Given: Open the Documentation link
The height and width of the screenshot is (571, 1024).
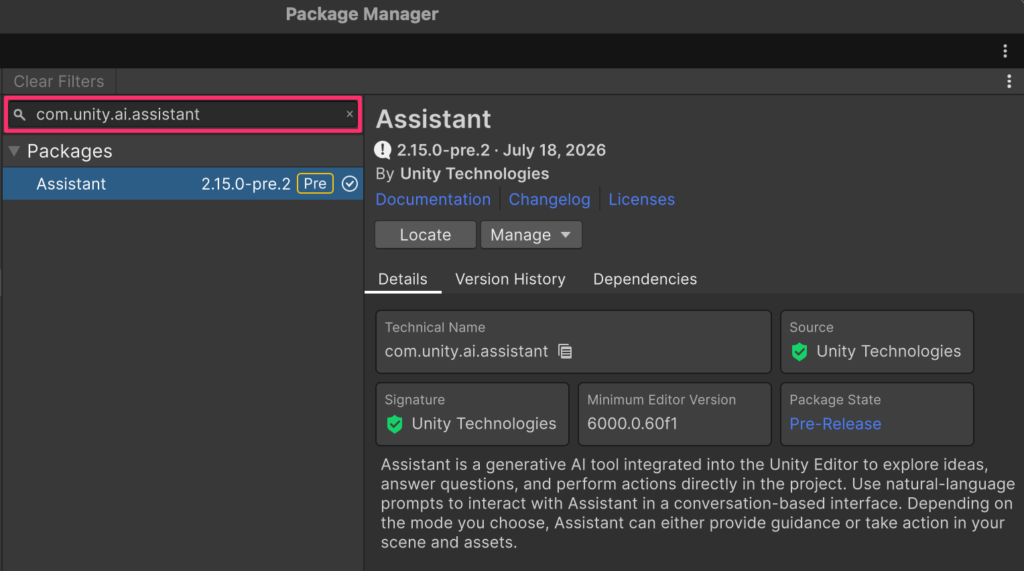Looking at the screenshot, I should [x=433, y=199].
